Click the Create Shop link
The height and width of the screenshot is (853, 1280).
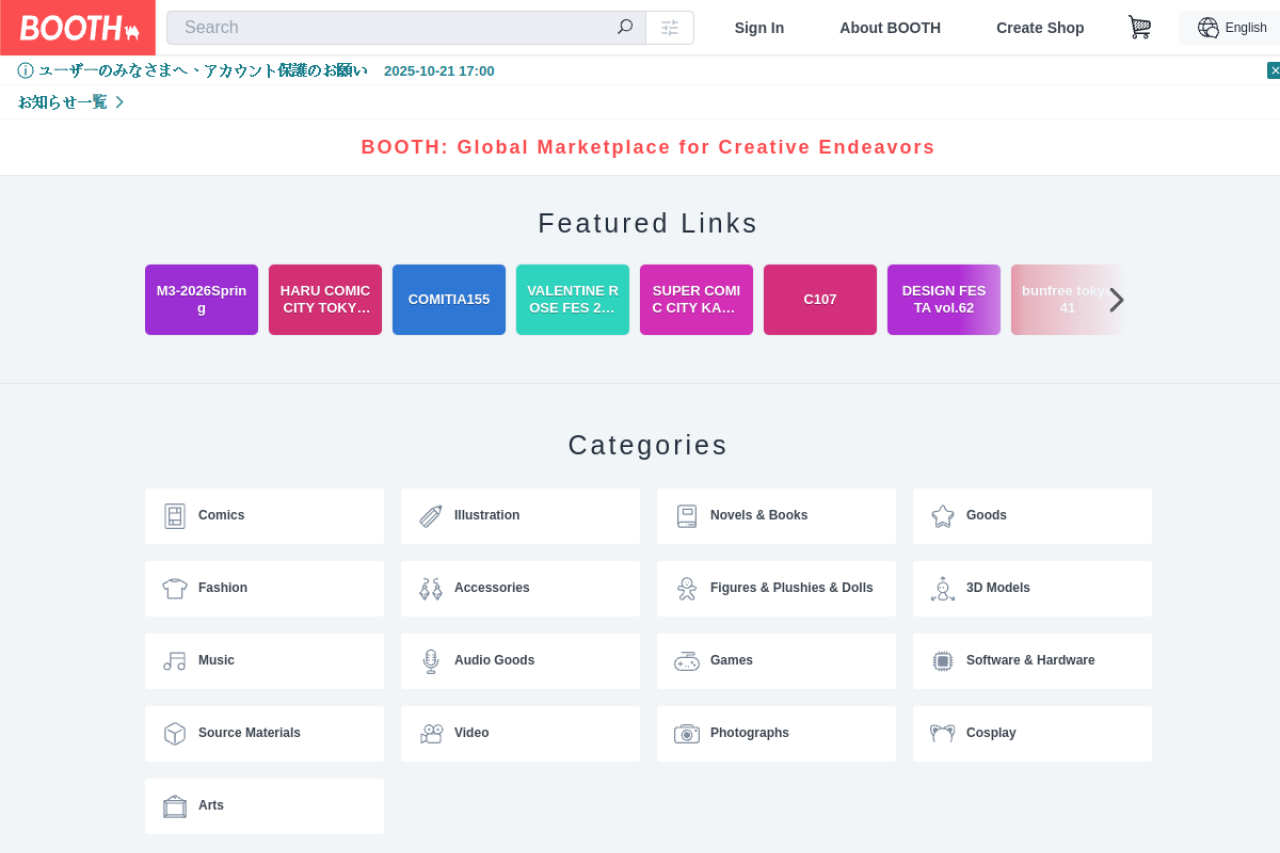(x=1040, y=28)
